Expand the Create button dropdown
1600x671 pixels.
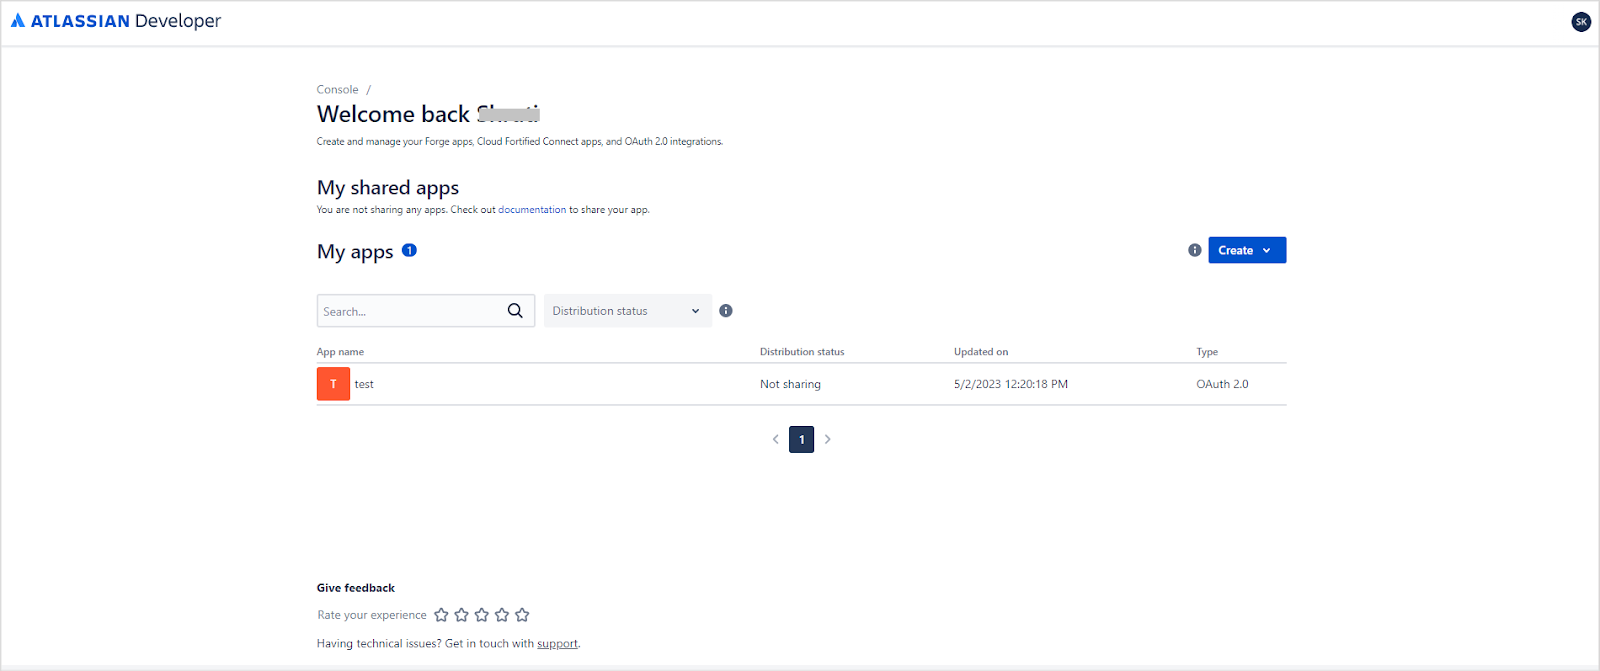pyautogui.click(x=1246, y=250)
